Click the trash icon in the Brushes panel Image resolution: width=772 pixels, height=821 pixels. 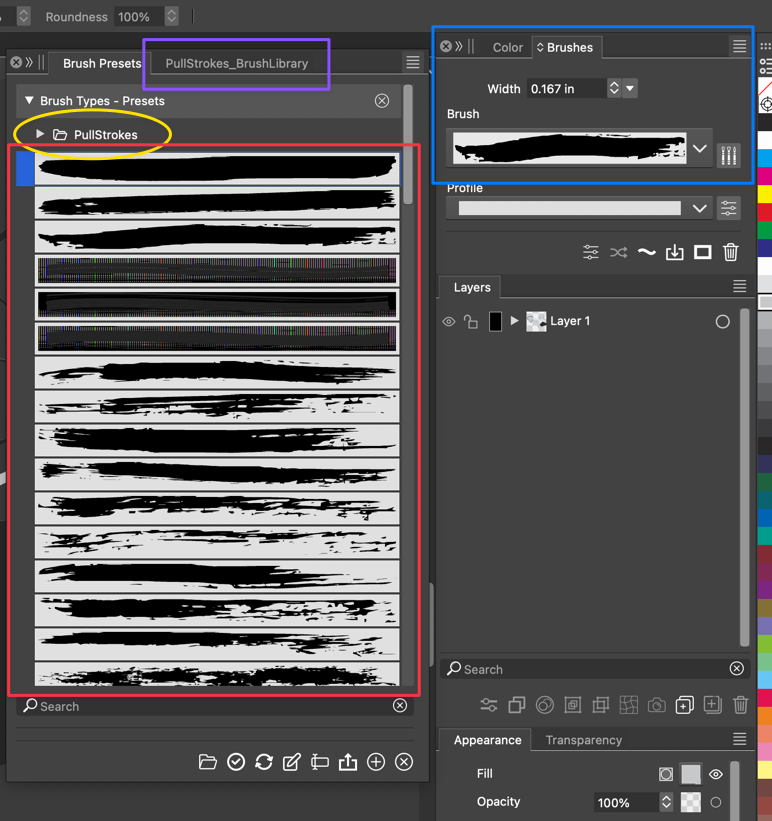pos(731,252)
